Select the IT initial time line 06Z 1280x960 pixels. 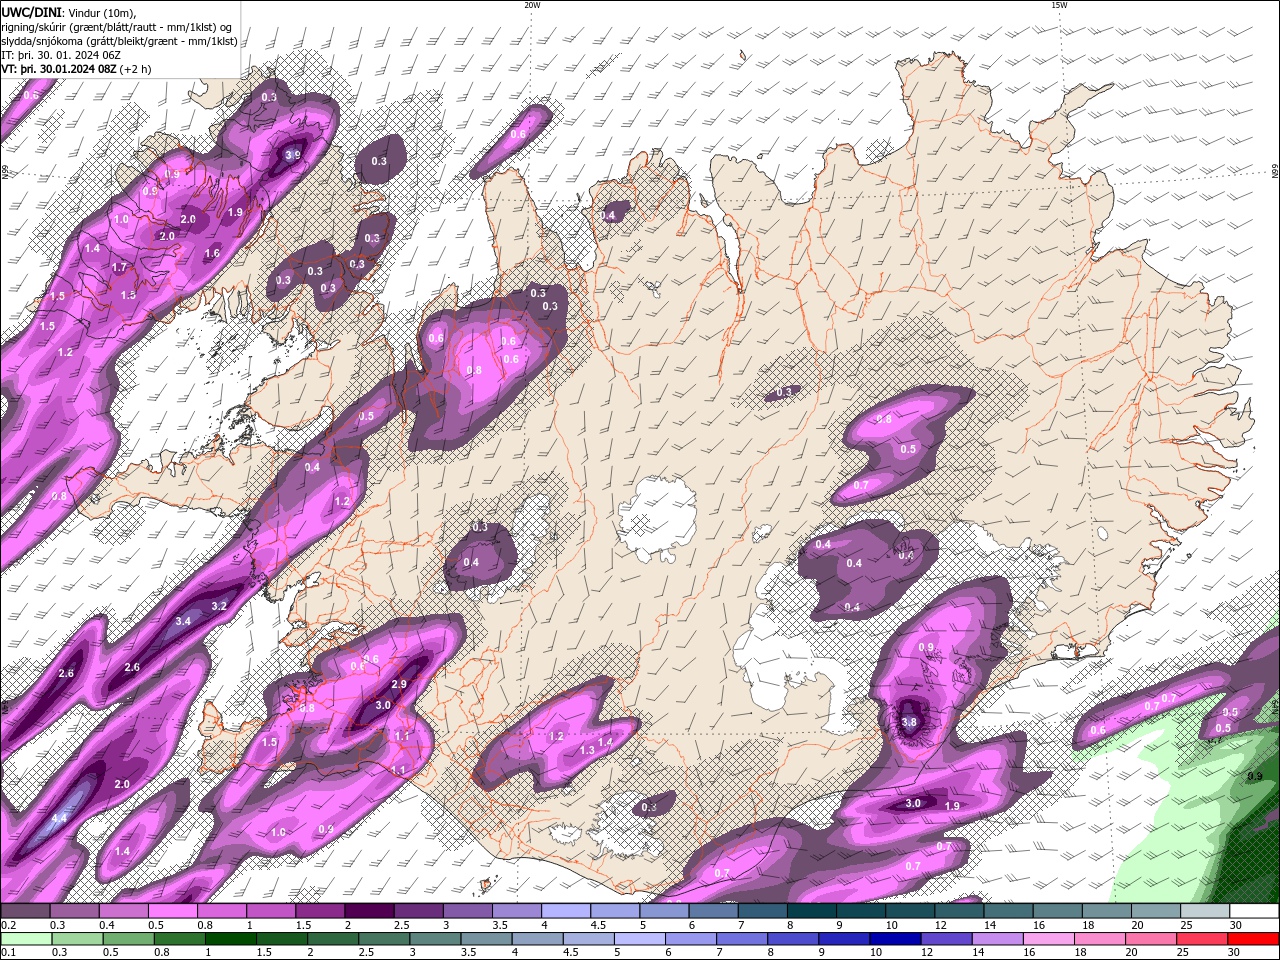60,55
